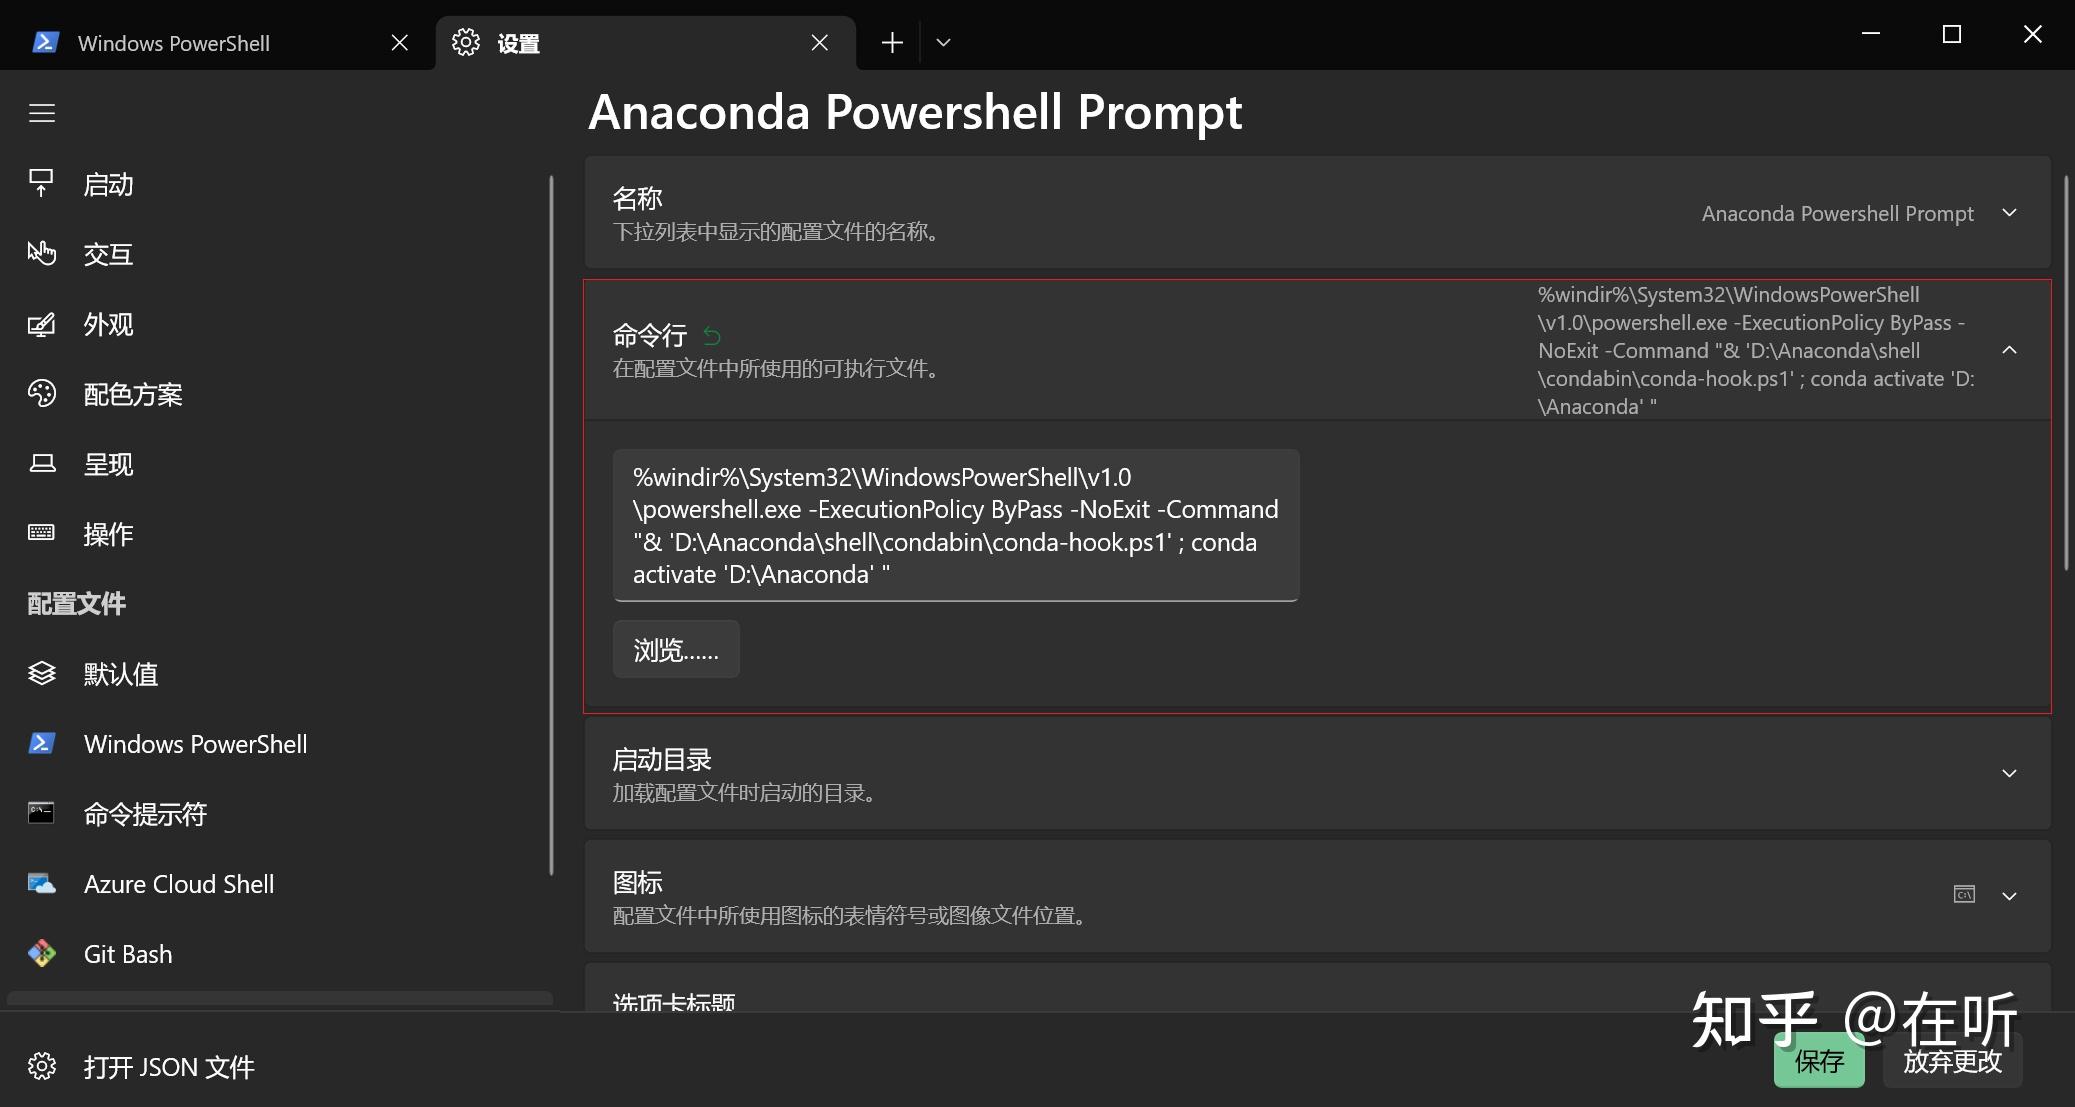The height and width of the screenshot is (1107, 2075).
Task: Open the Anaconda Powershell Prompt name dropdown
Action: pyautogui.click(x=2009, y=213)
